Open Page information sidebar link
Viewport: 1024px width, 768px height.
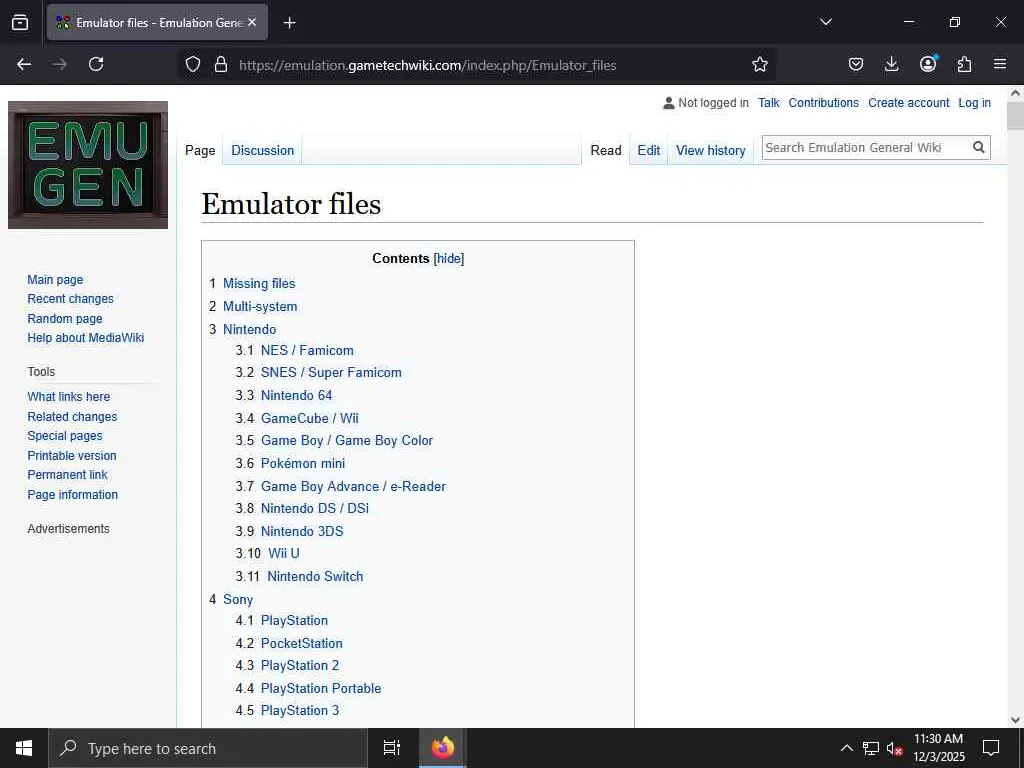pyautogui.click(x=72, y=494)
